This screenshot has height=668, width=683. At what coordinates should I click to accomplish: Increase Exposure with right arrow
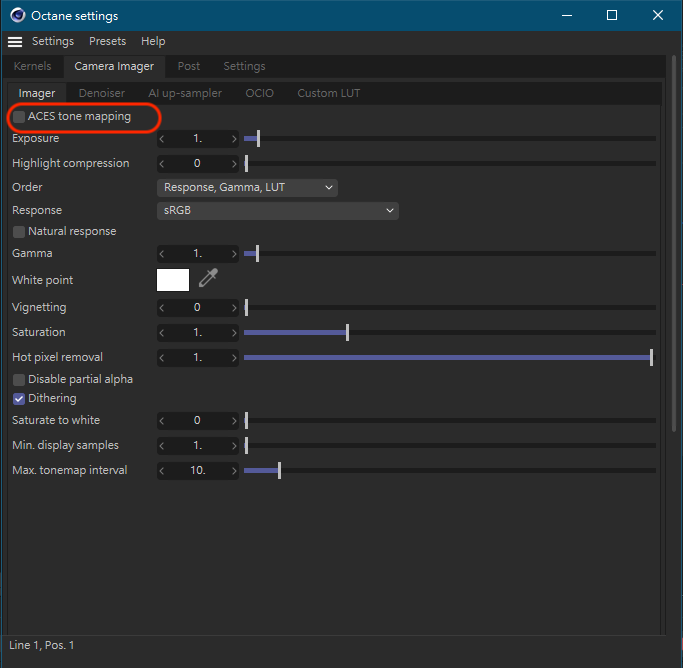tap(234, 139)
